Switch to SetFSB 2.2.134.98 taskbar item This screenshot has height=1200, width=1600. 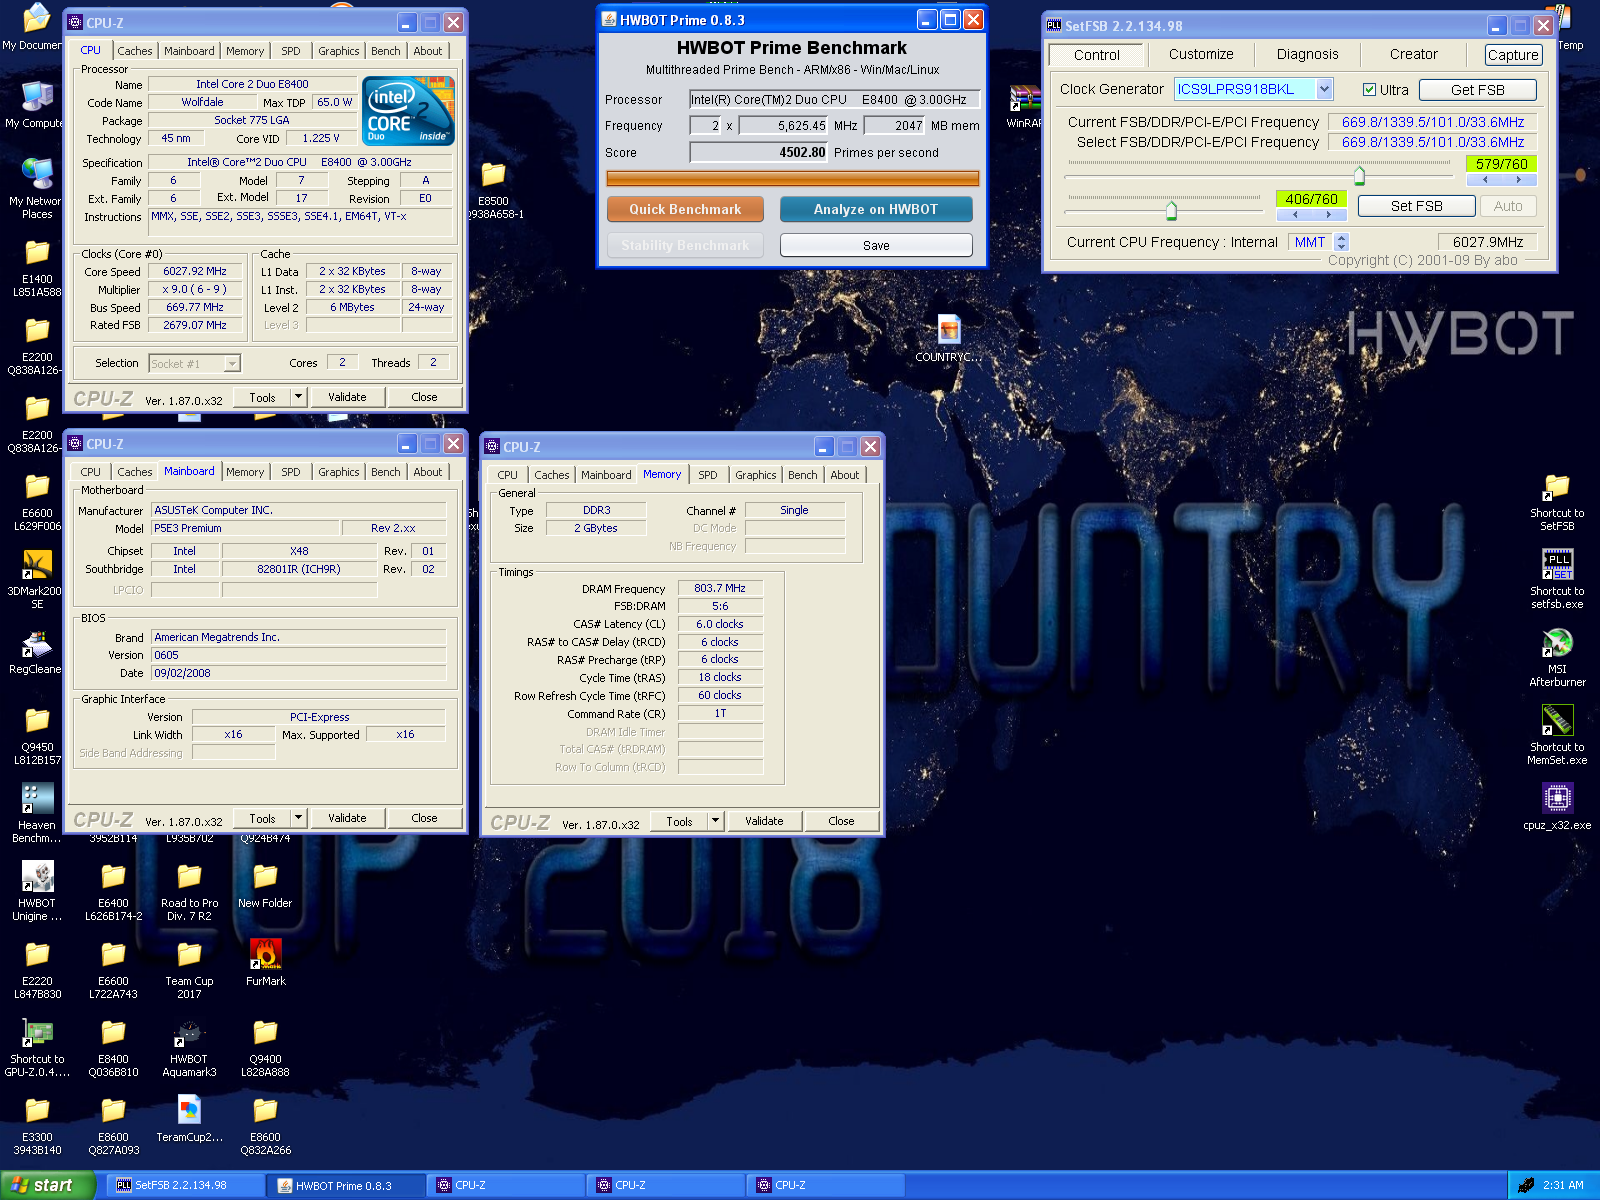(x=186, y=1185)
